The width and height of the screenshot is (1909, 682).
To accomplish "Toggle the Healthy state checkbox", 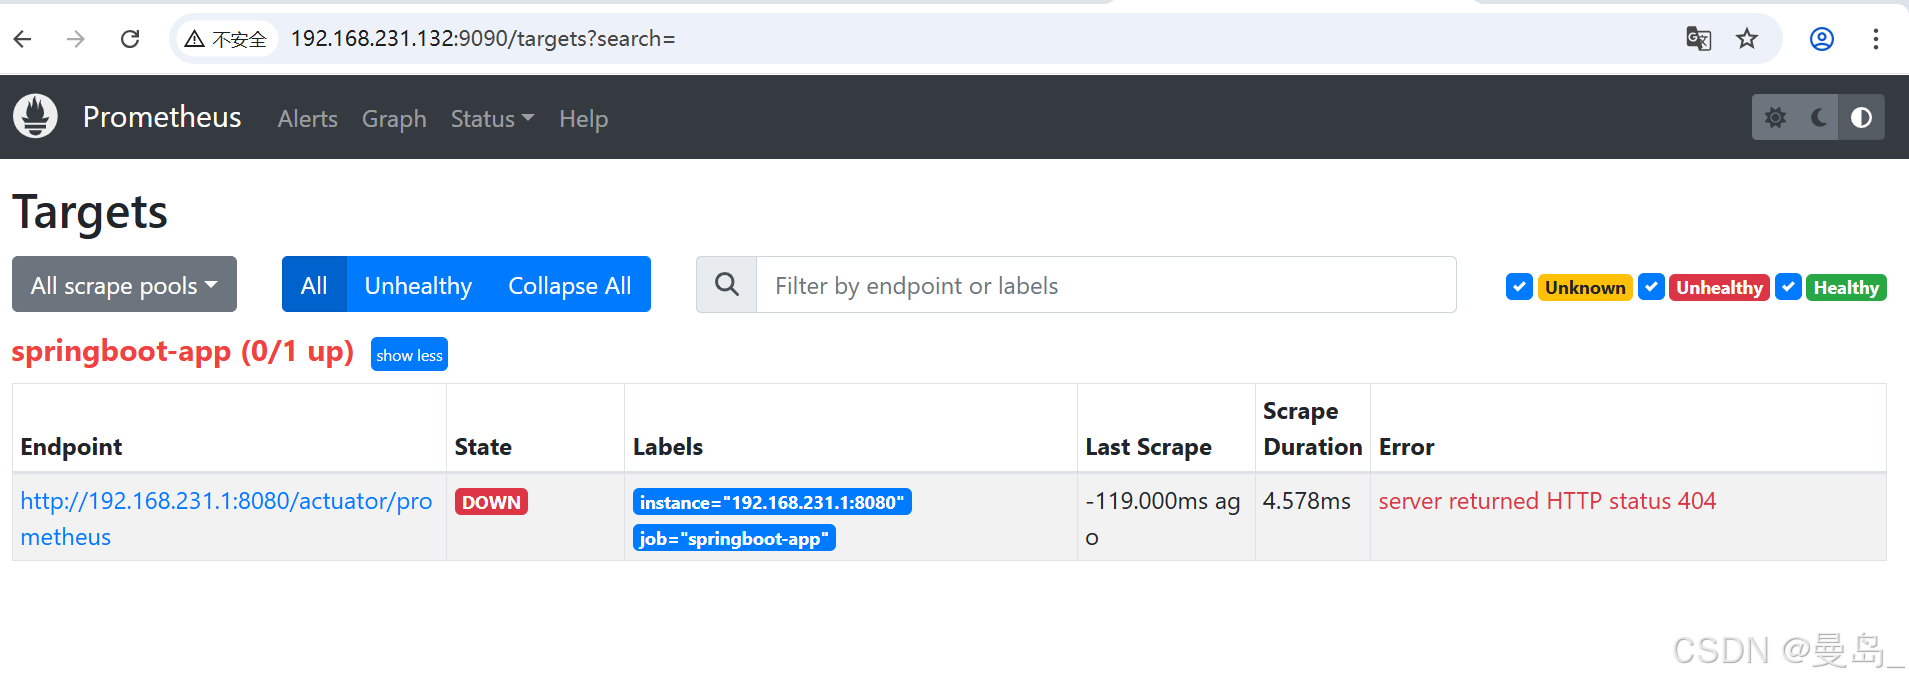I will point(1788,287).
